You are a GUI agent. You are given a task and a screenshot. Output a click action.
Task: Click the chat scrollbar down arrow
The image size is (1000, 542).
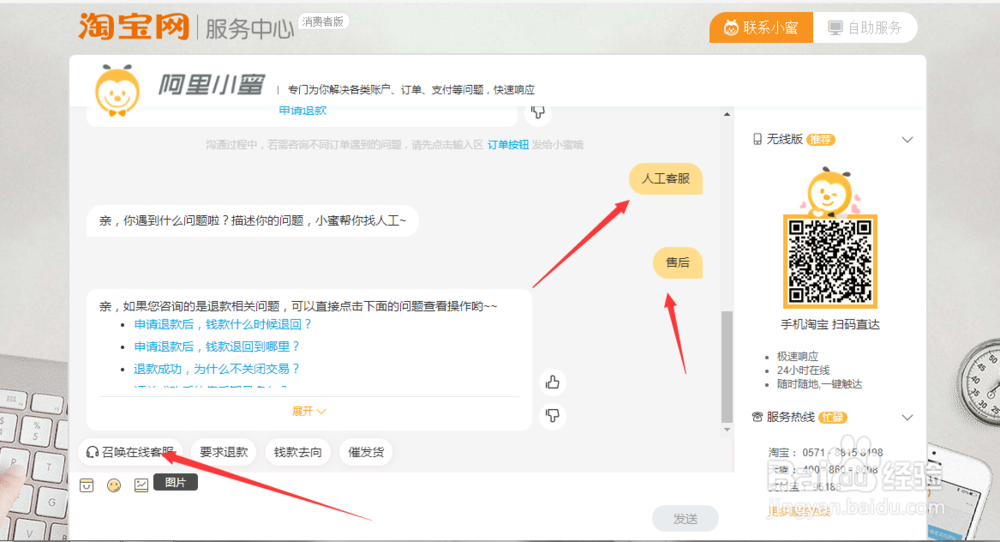tap(727, 430)
